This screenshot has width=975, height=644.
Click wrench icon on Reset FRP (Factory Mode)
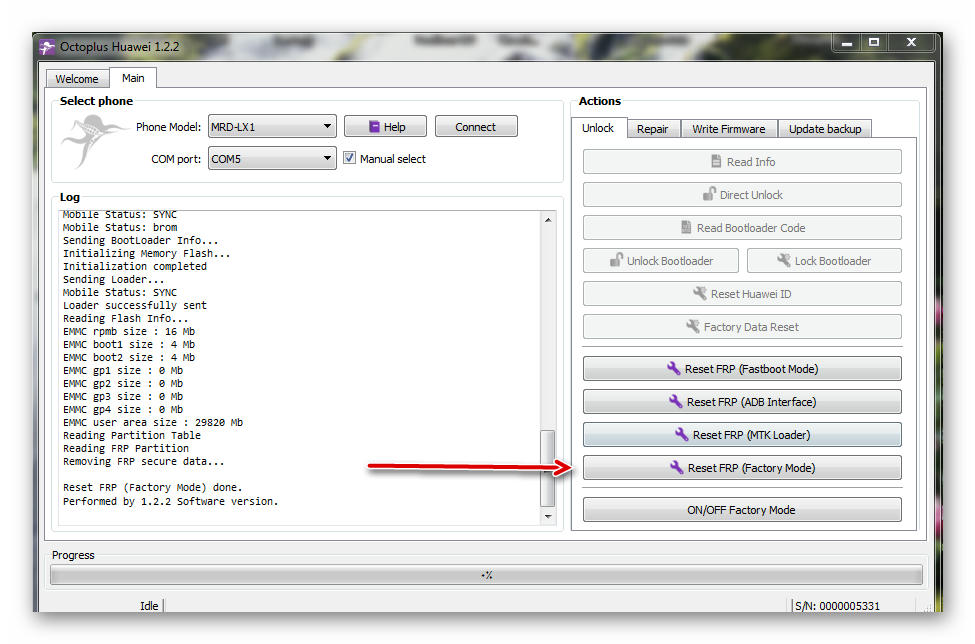677,467
